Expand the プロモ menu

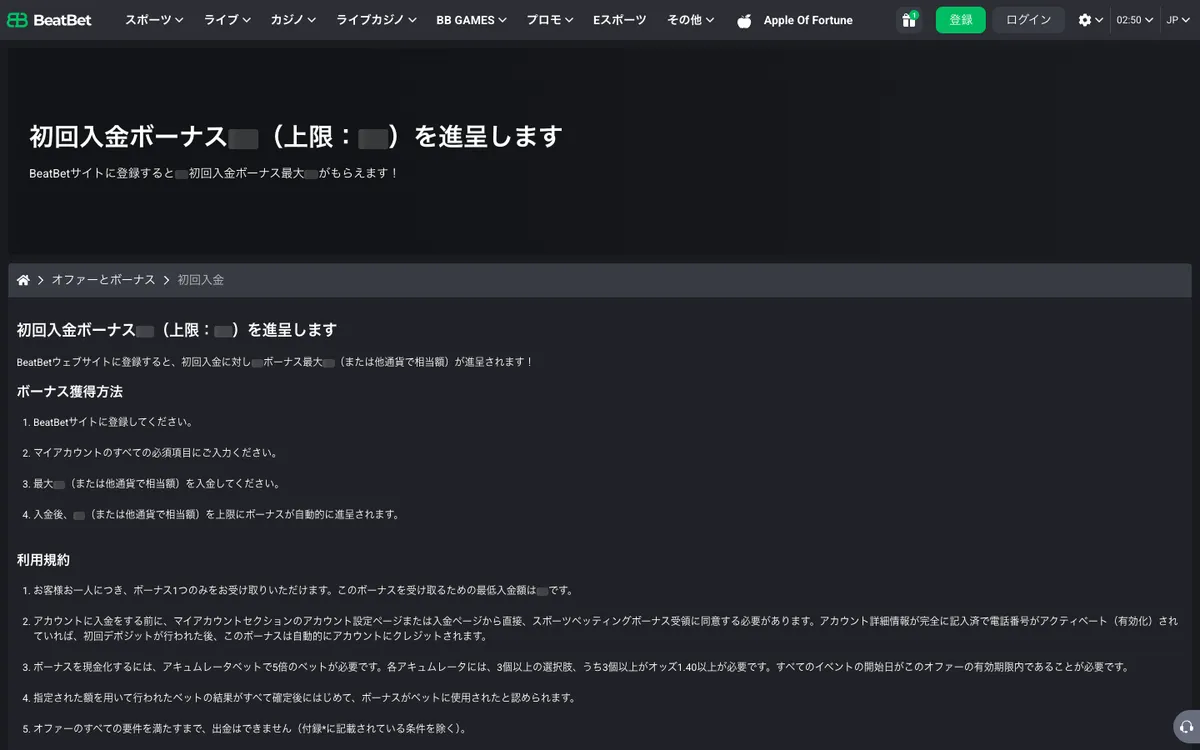(550, 20)
